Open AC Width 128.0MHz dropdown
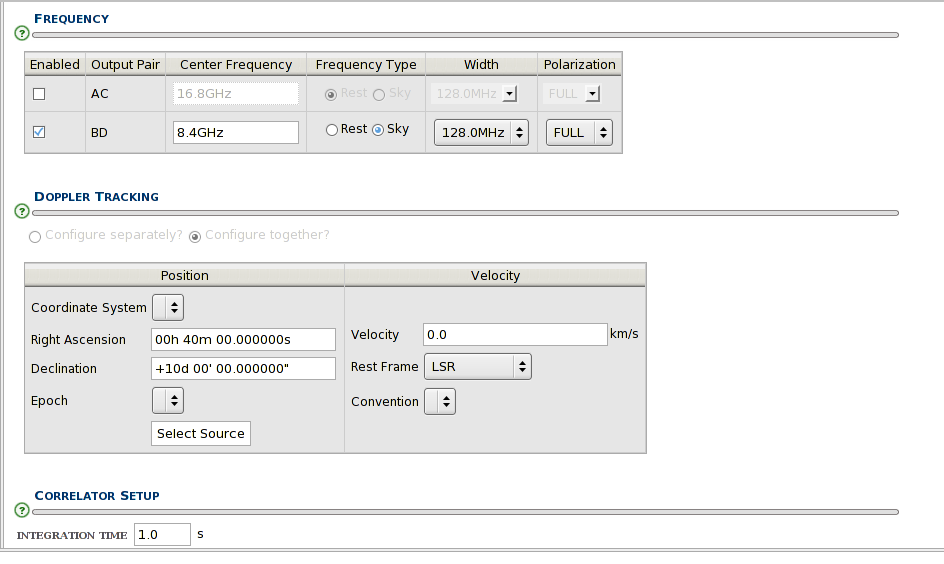This screenshot has width=944, height=564. [x=474, y=94]
